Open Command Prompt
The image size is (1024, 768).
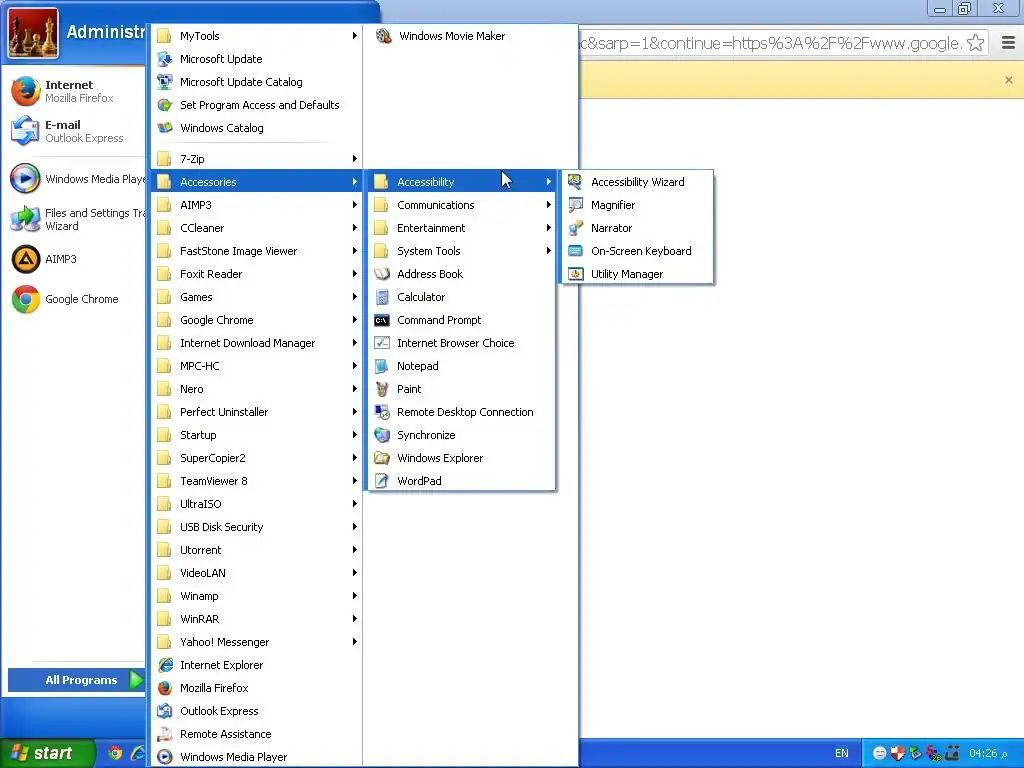click(x=462, y=320)
